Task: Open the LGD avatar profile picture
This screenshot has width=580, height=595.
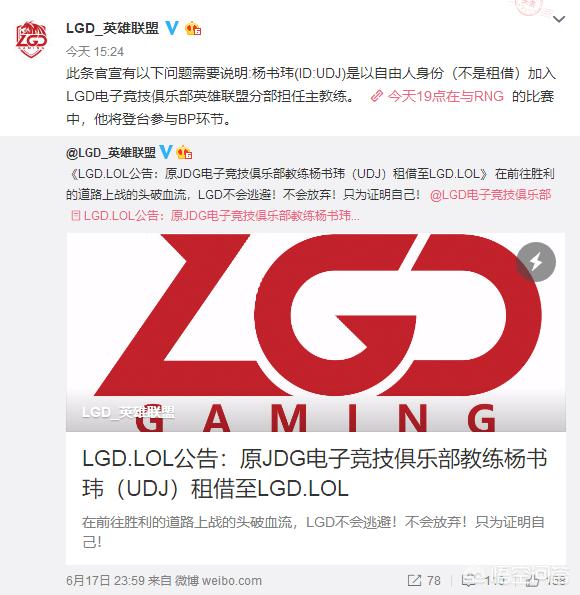Action: 32,39
